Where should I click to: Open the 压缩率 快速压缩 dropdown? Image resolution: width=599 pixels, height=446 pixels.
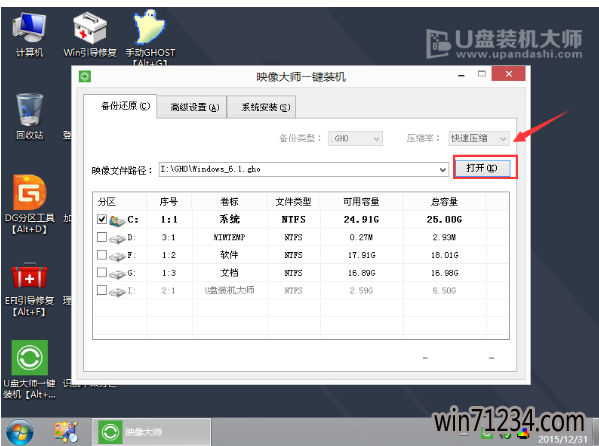479,138
